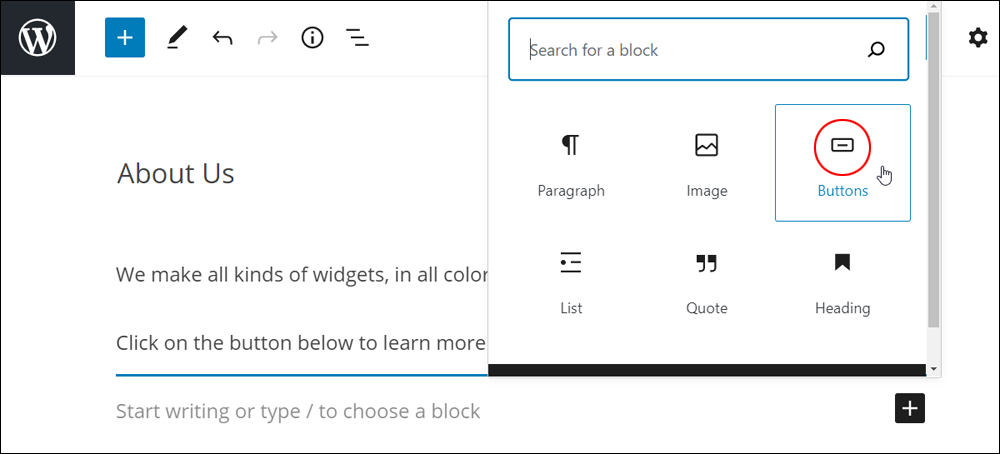The image size is (1000, 454).
Task: Insert a Paragraph block
Action: (x=571, y=163)
